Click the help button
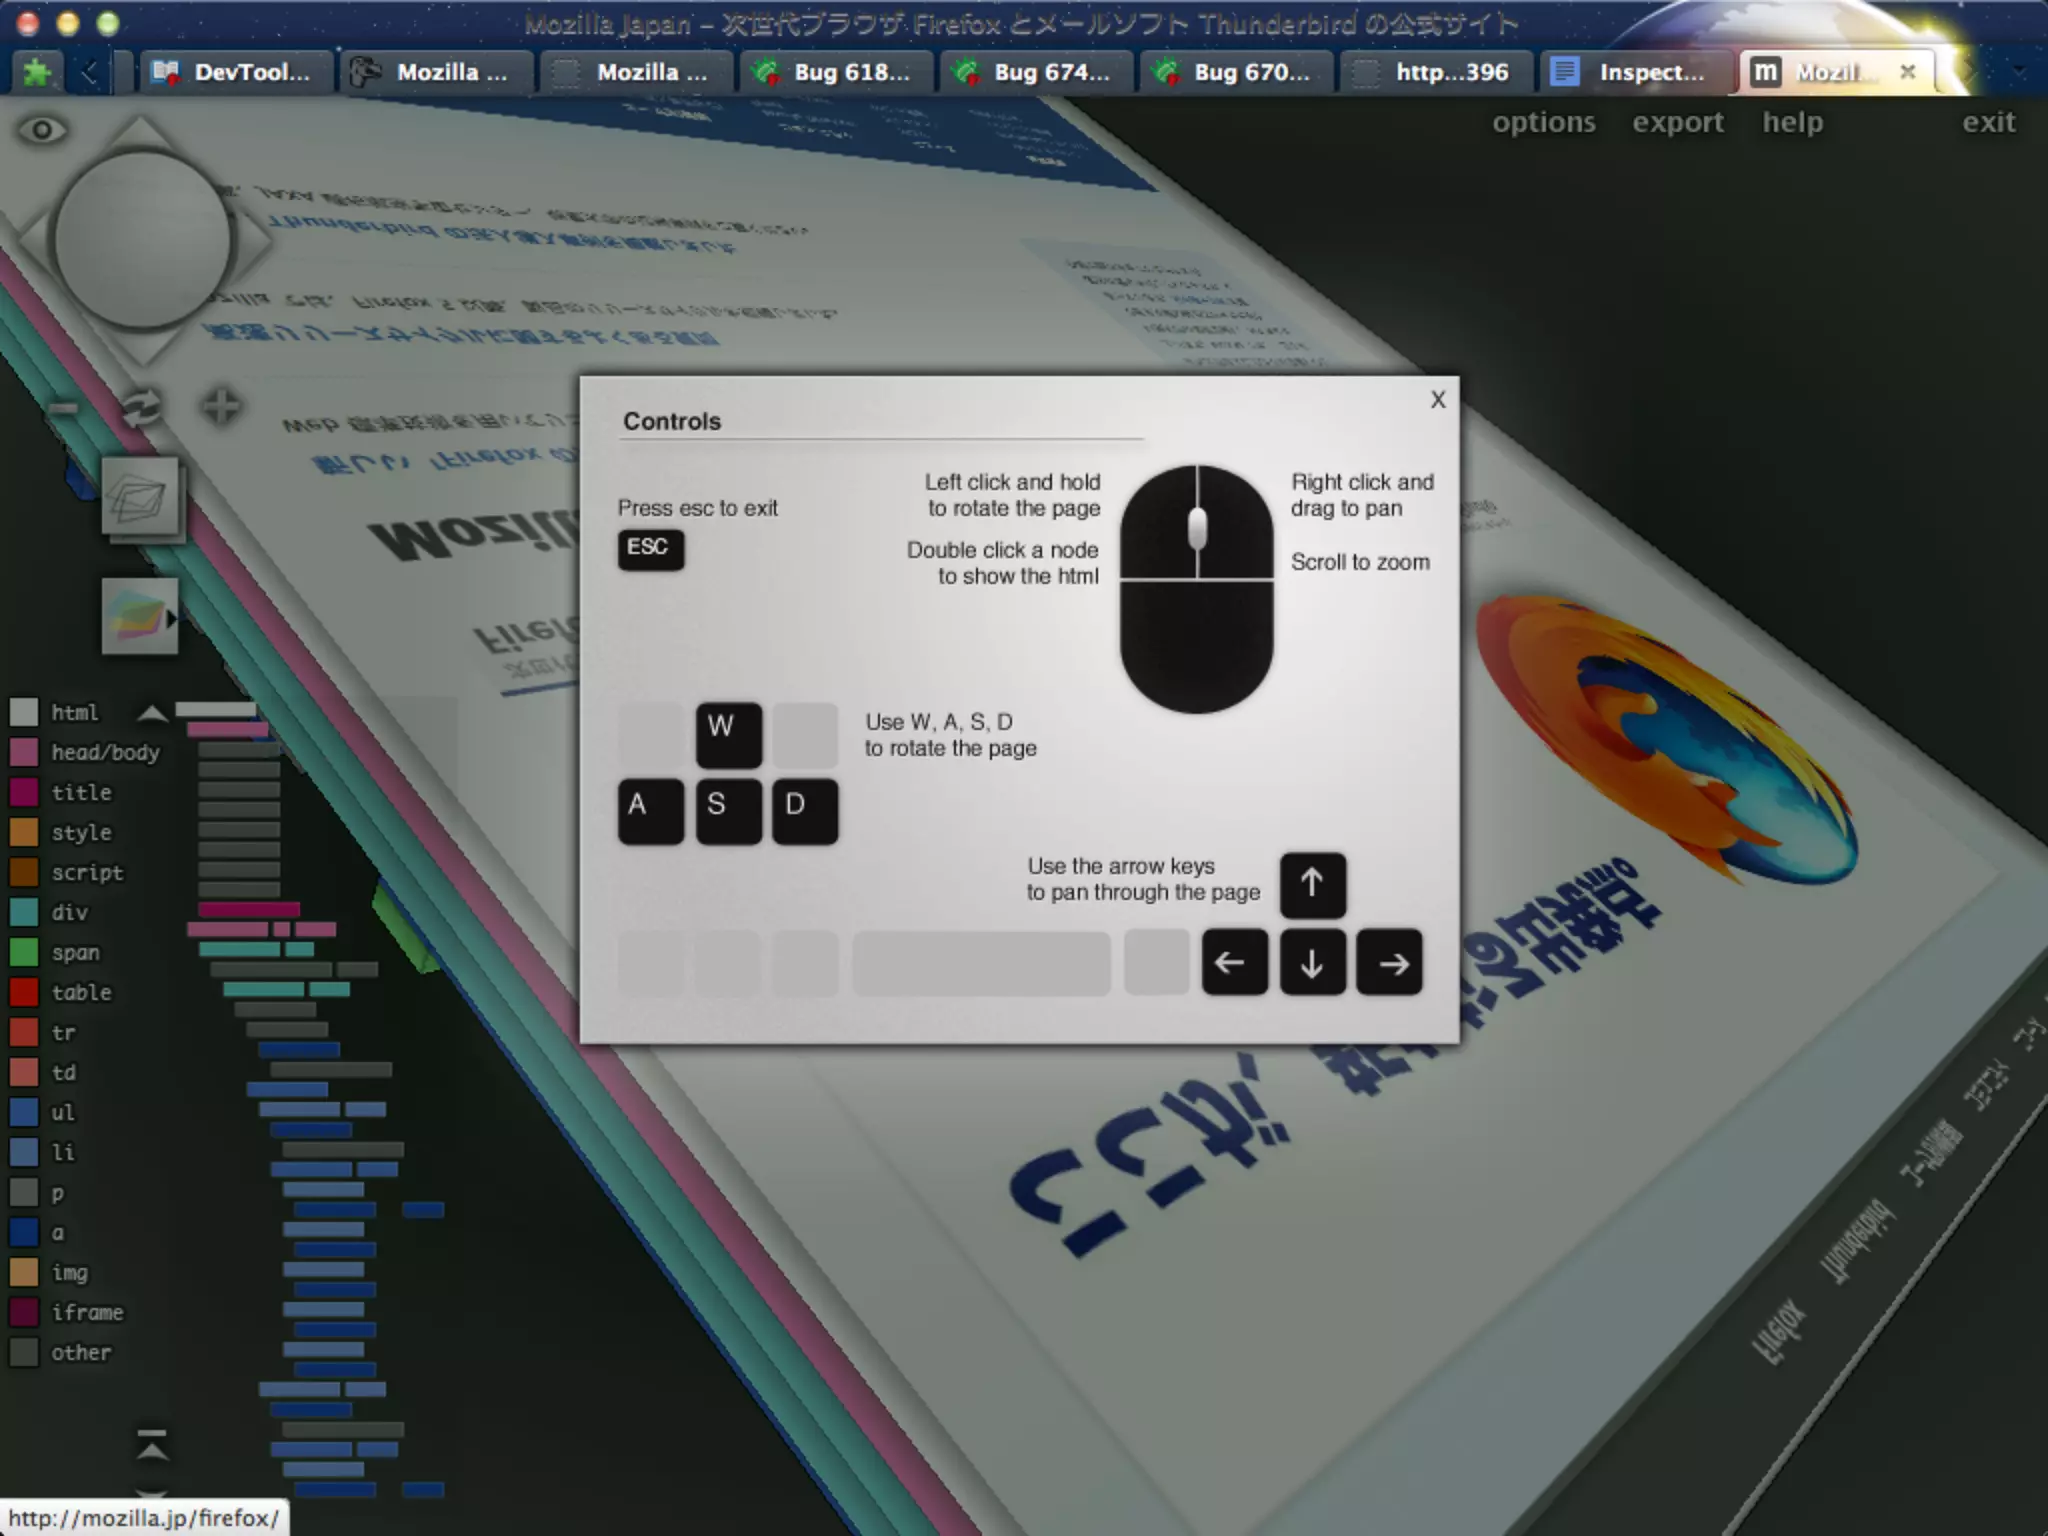 point(1792,122)
